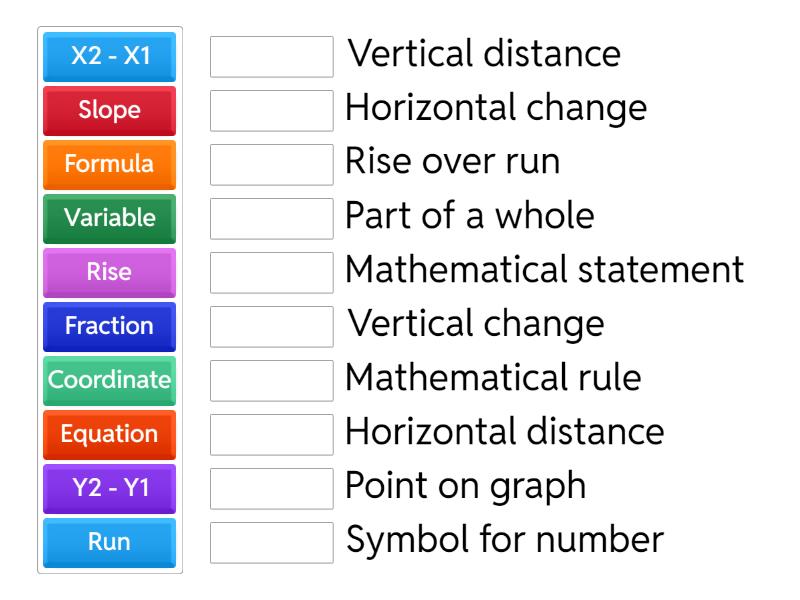Select the red-orange 'Equation' tile
This screenshot has width=800, height=600.
click(110, 435)
